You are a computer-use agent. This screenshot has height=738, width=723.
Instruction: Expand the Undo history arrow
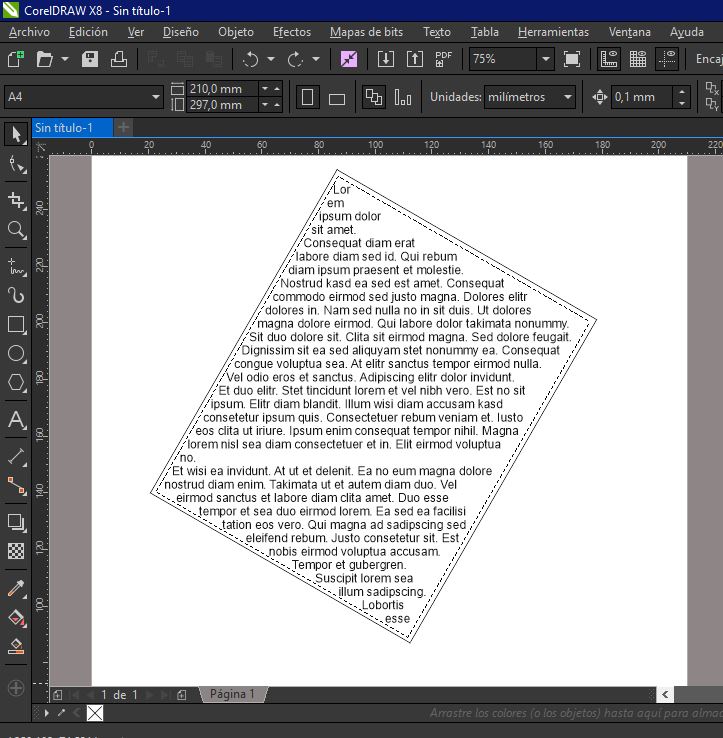pyautogui.click(x=271, y=59)
